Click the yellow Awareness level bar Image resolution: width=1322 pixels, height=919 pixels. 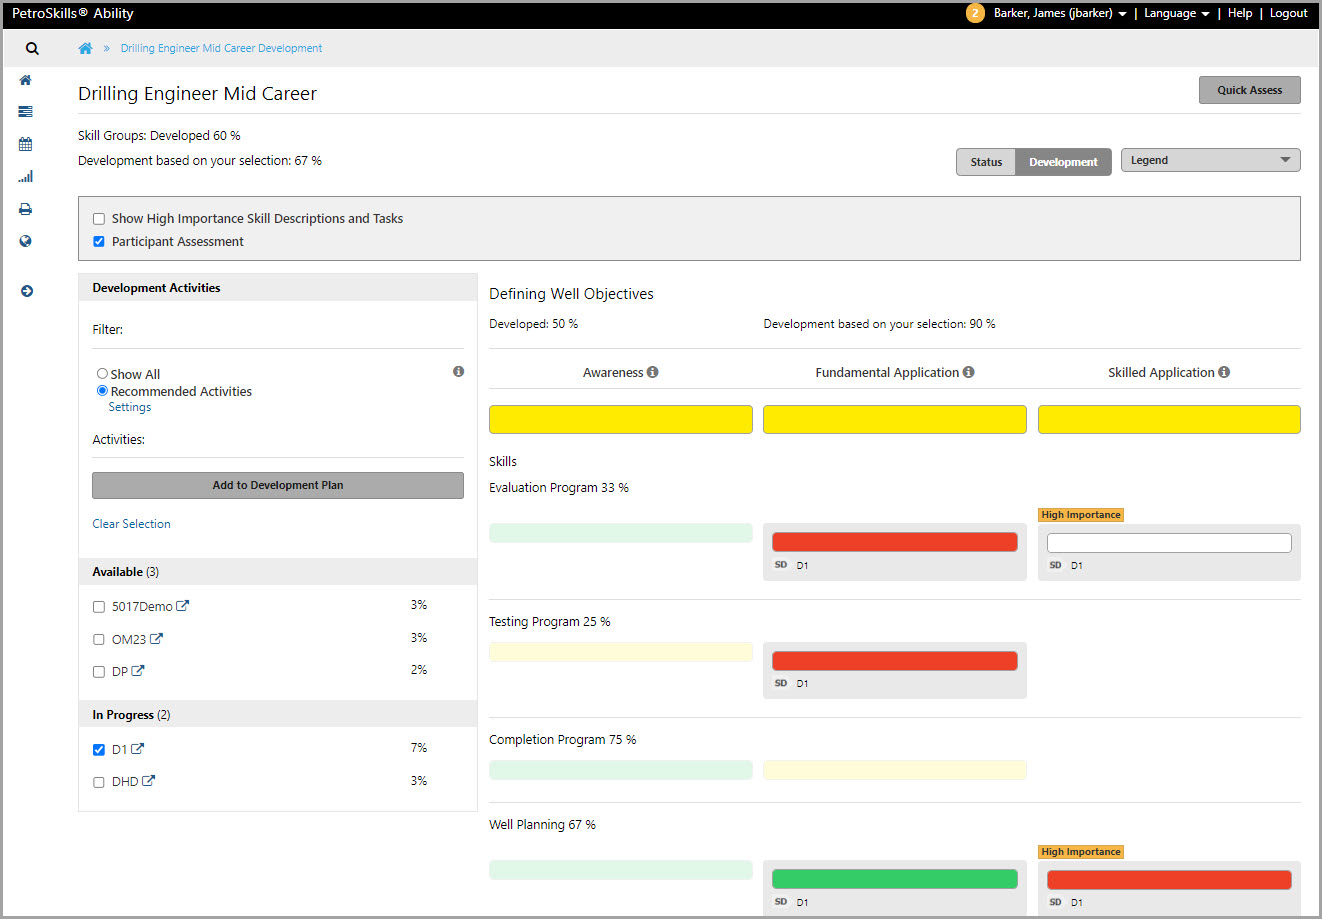[x=620, y=419]
